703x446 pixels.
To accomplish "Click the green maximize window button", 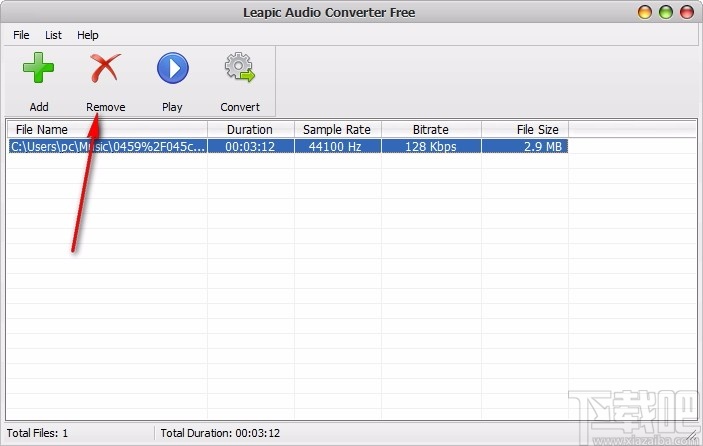I will (666, 12).
